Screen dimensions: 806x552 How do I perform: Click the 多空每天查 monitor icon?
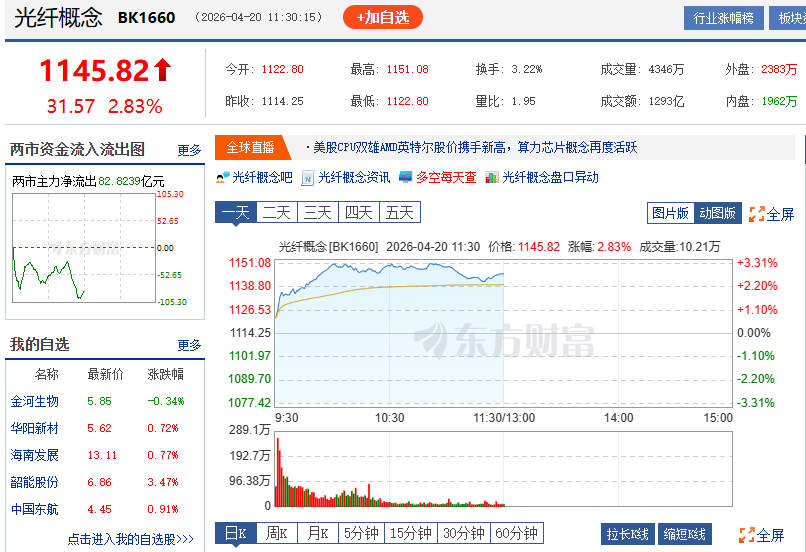click(406, 178)
